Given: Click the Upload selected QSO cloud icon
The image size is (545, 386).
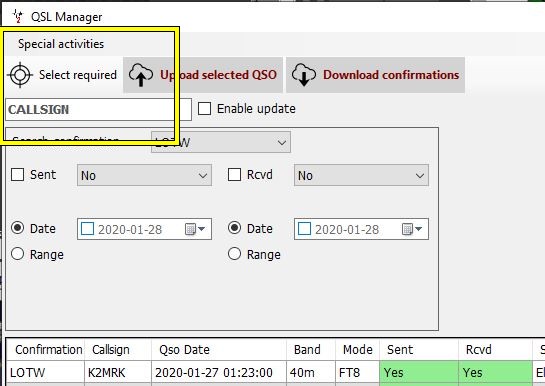Looking at the screenshot, I should coord(140,75).
